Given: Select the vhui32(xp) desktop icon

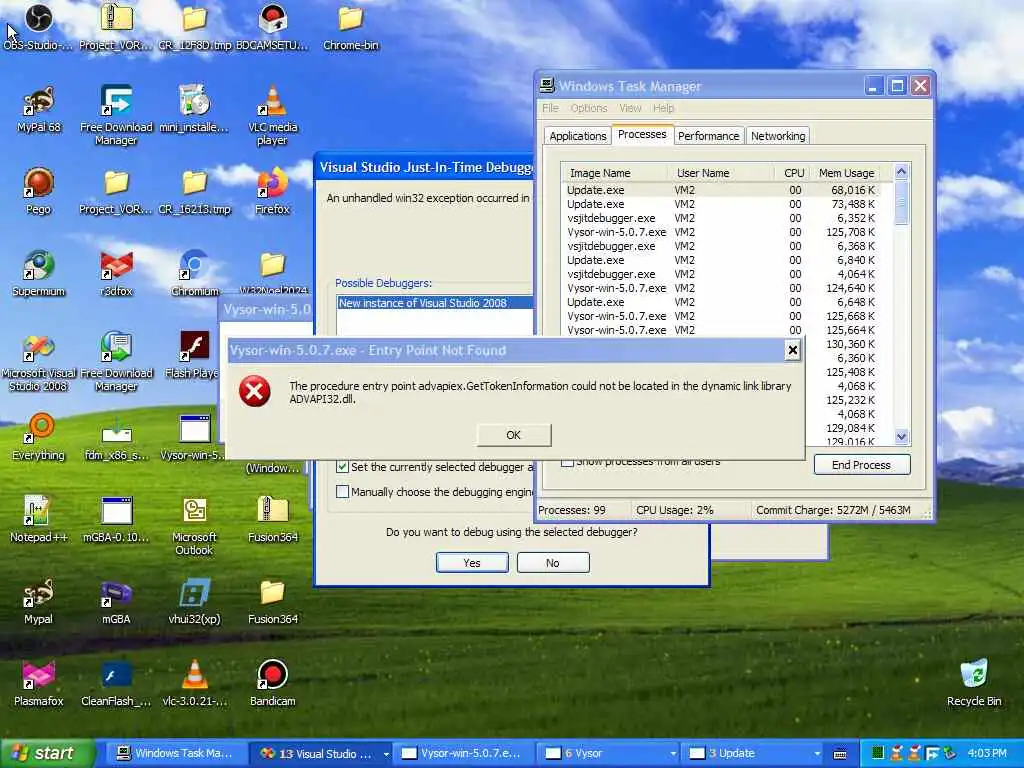Looking at the screenshot, I should coord(194,601).
